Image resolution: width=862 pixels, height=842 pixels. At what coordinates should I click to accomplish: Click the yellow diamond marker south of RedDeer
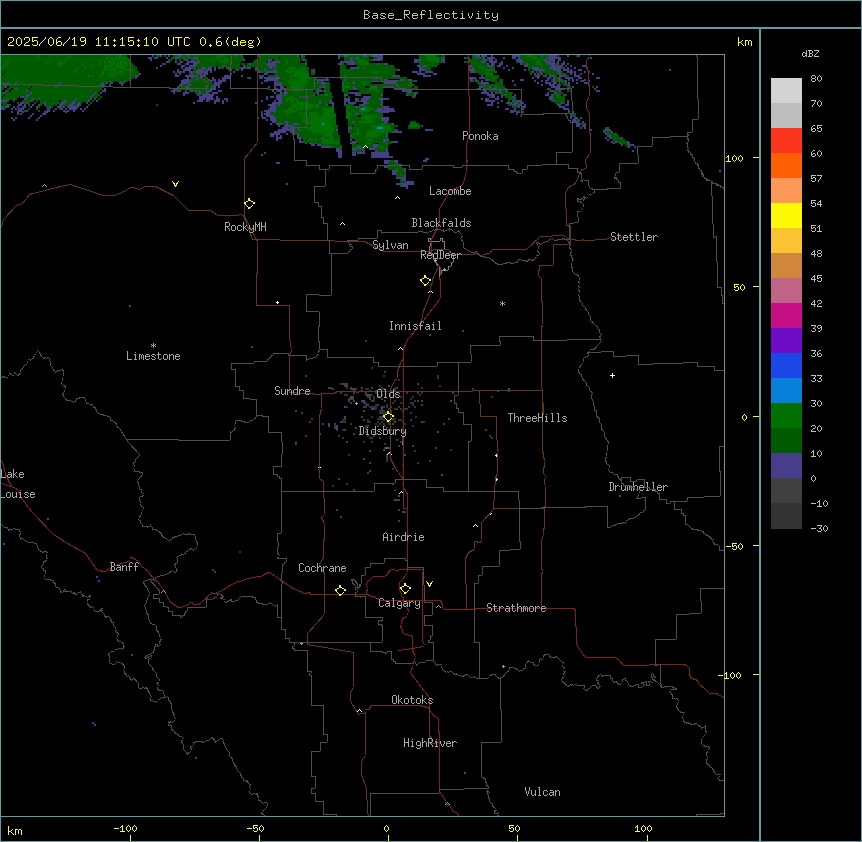(x=426, y=281)
